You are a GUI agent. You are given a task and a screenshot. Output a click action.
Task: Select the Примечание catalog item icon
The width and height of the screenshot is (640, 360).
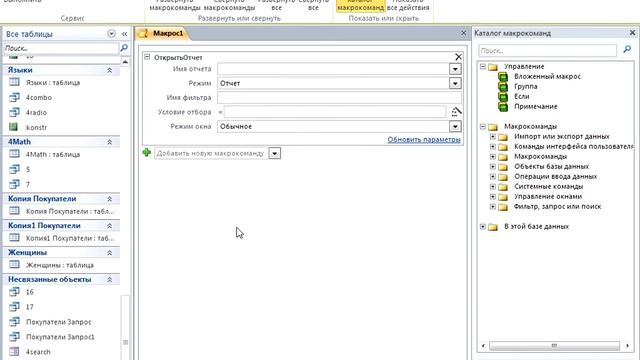point(503,107)
